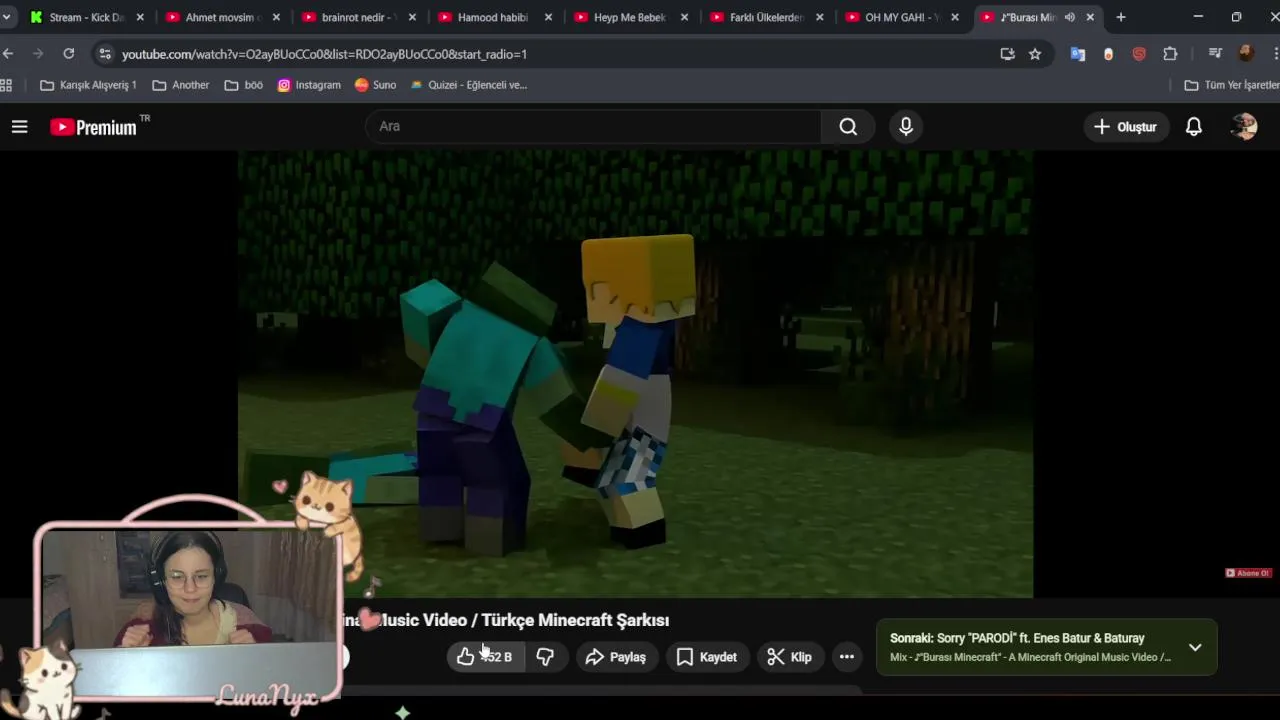Mute the Burası Minecraft tab audio
This screenshot has height=720, width=1280.
point(1069,17)
